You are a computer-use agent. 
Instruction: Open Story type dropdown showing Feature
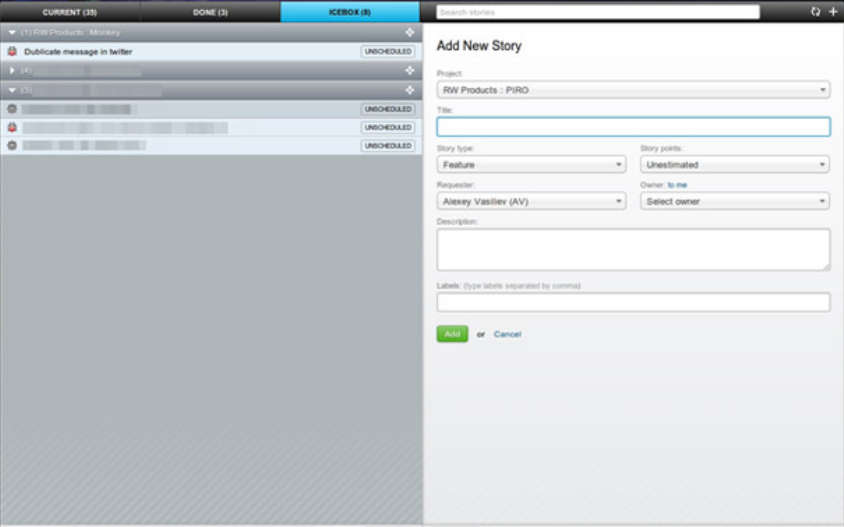point(531,165)
